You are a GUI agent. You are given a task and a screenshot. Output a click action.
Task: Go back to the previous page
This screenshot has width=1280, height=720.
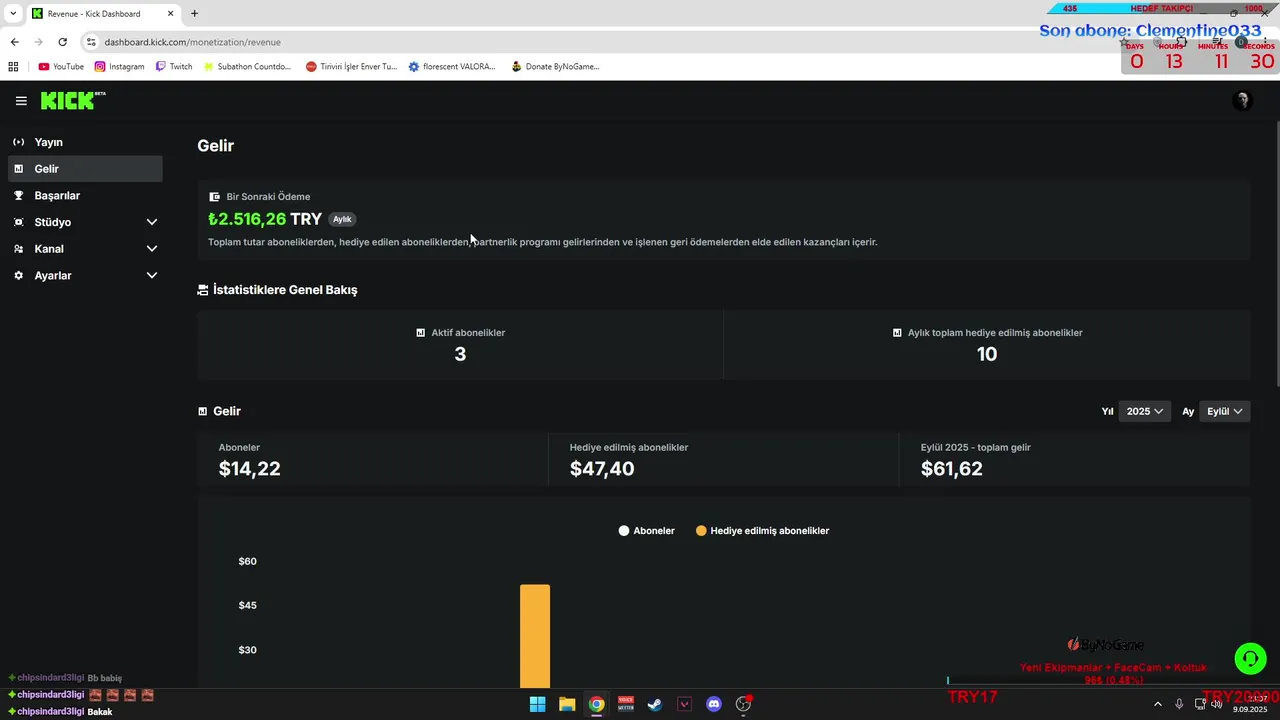14,42
